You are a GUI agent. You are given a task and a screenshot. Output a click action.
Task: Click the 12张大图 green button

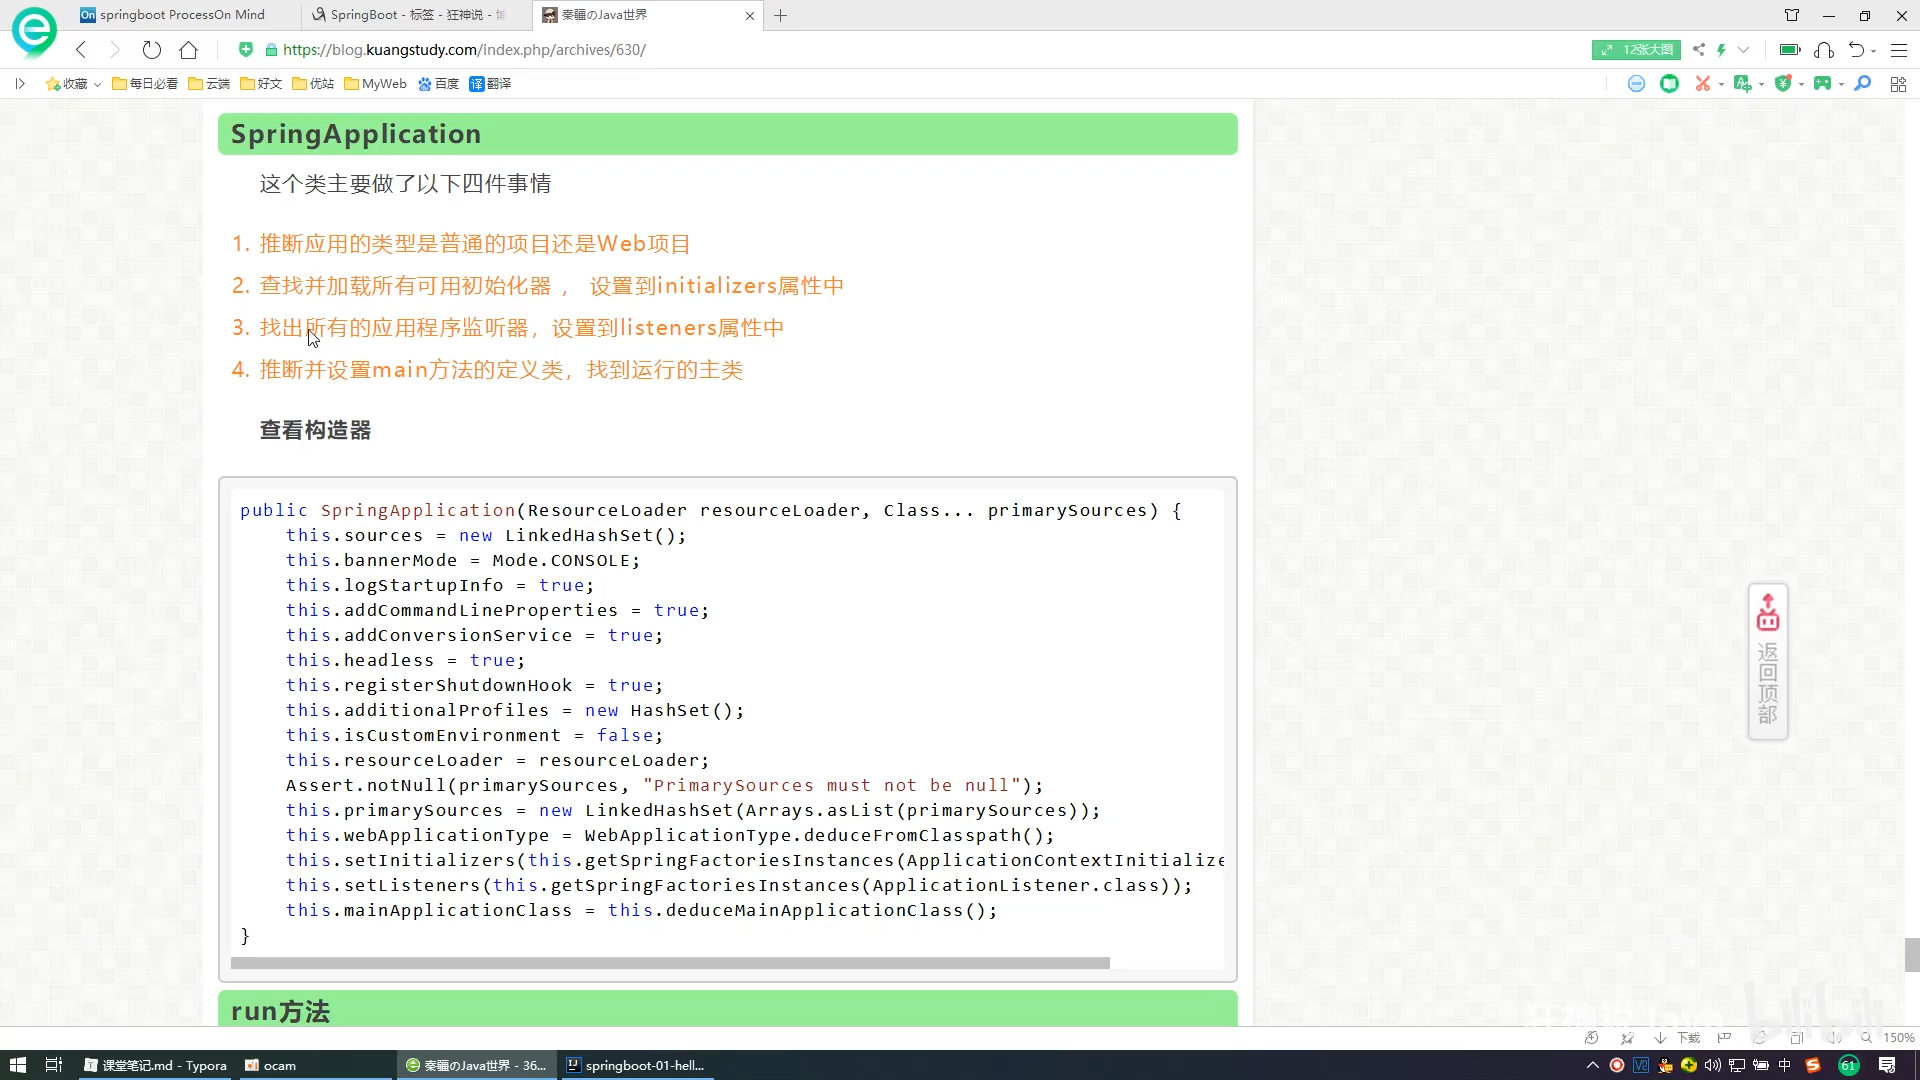click(x=1636, y=50)
